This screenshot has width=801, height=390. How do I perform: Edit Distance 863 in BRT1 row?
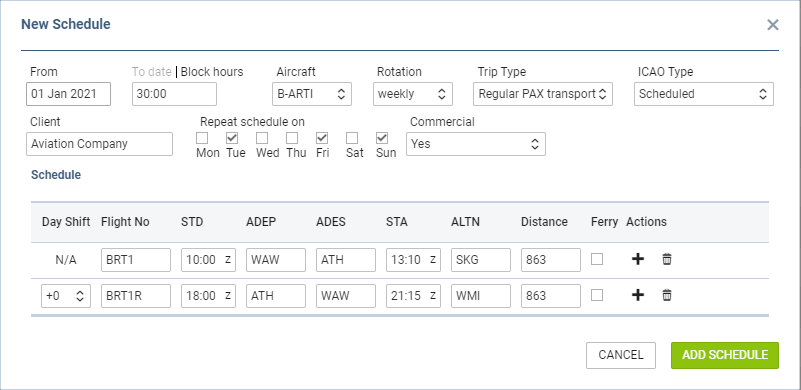[551, 260]
